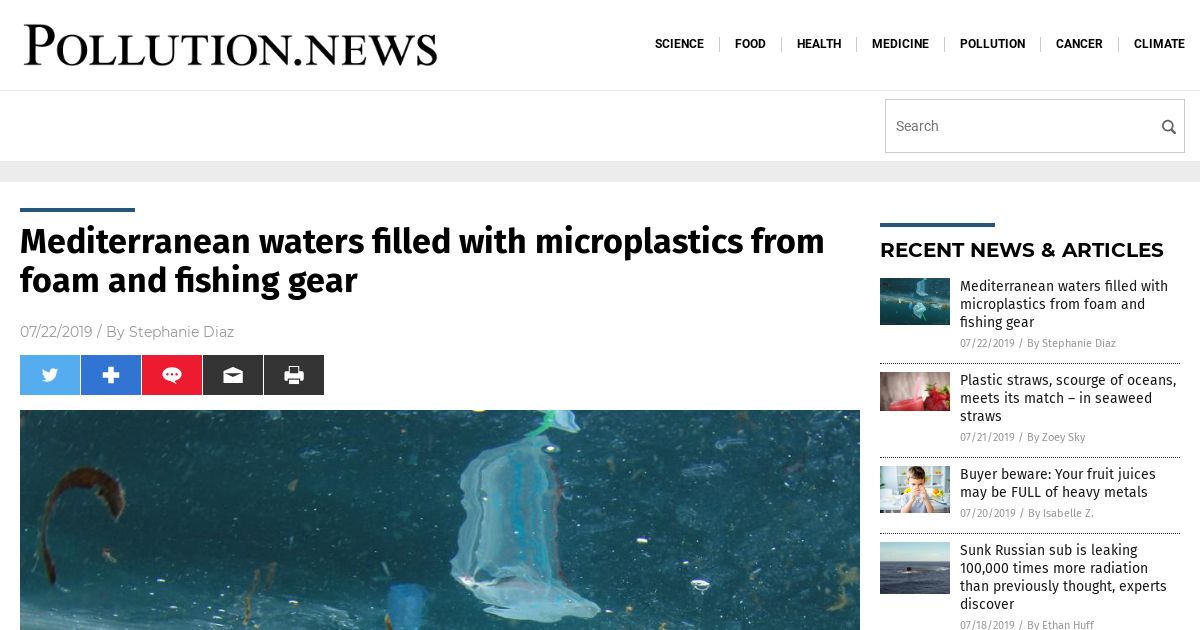Image resolution: width=1200 pixels, height=630 pixels.
Task: Print article using printer icon
Action: coord(294,375)
